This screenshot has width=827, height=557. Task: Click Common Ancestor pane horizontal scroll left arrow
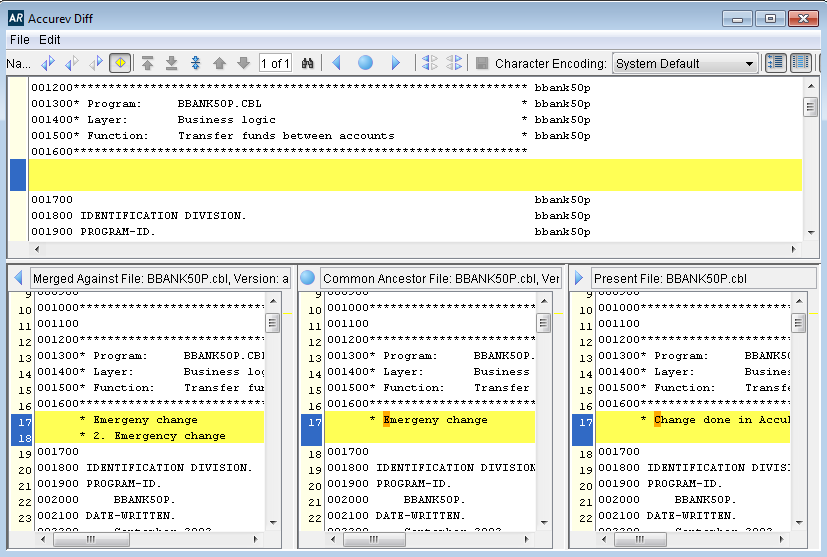coord(333,539)
